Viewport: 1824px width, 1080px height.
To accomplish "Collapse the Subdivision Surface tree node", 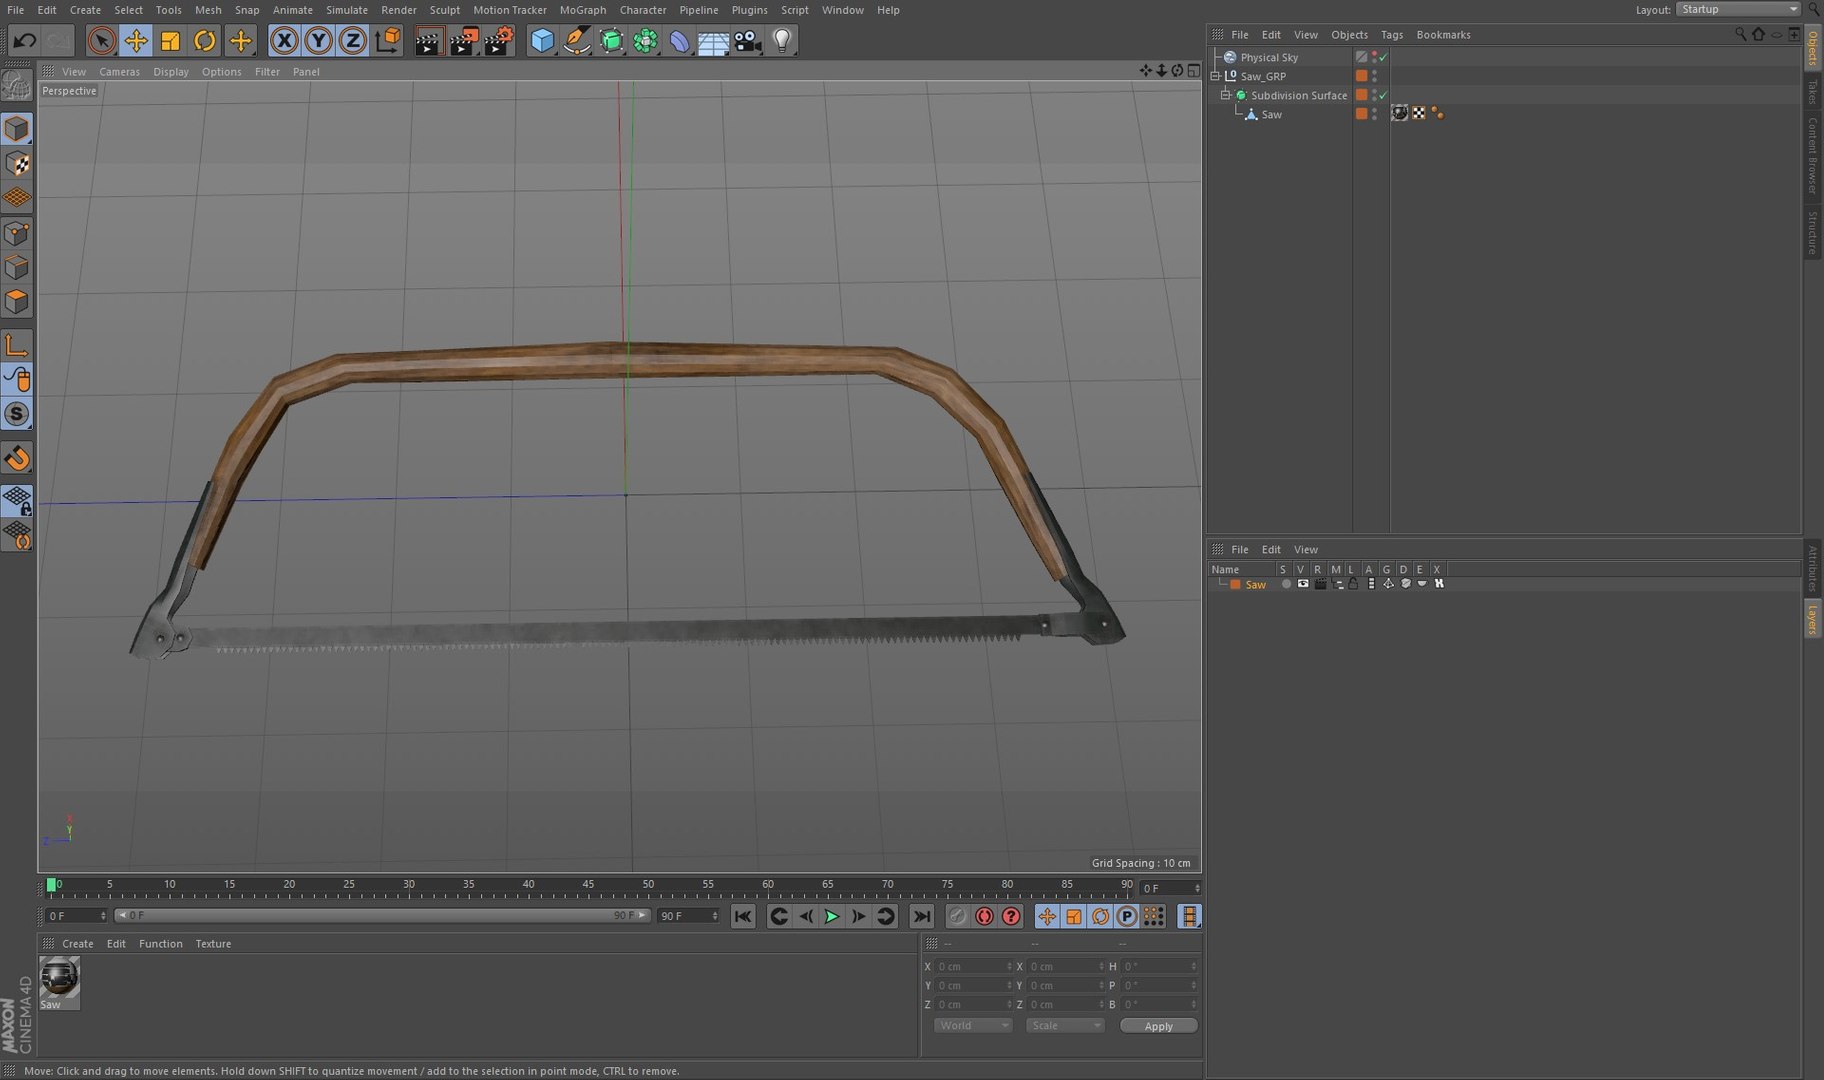I will 1225,95.
